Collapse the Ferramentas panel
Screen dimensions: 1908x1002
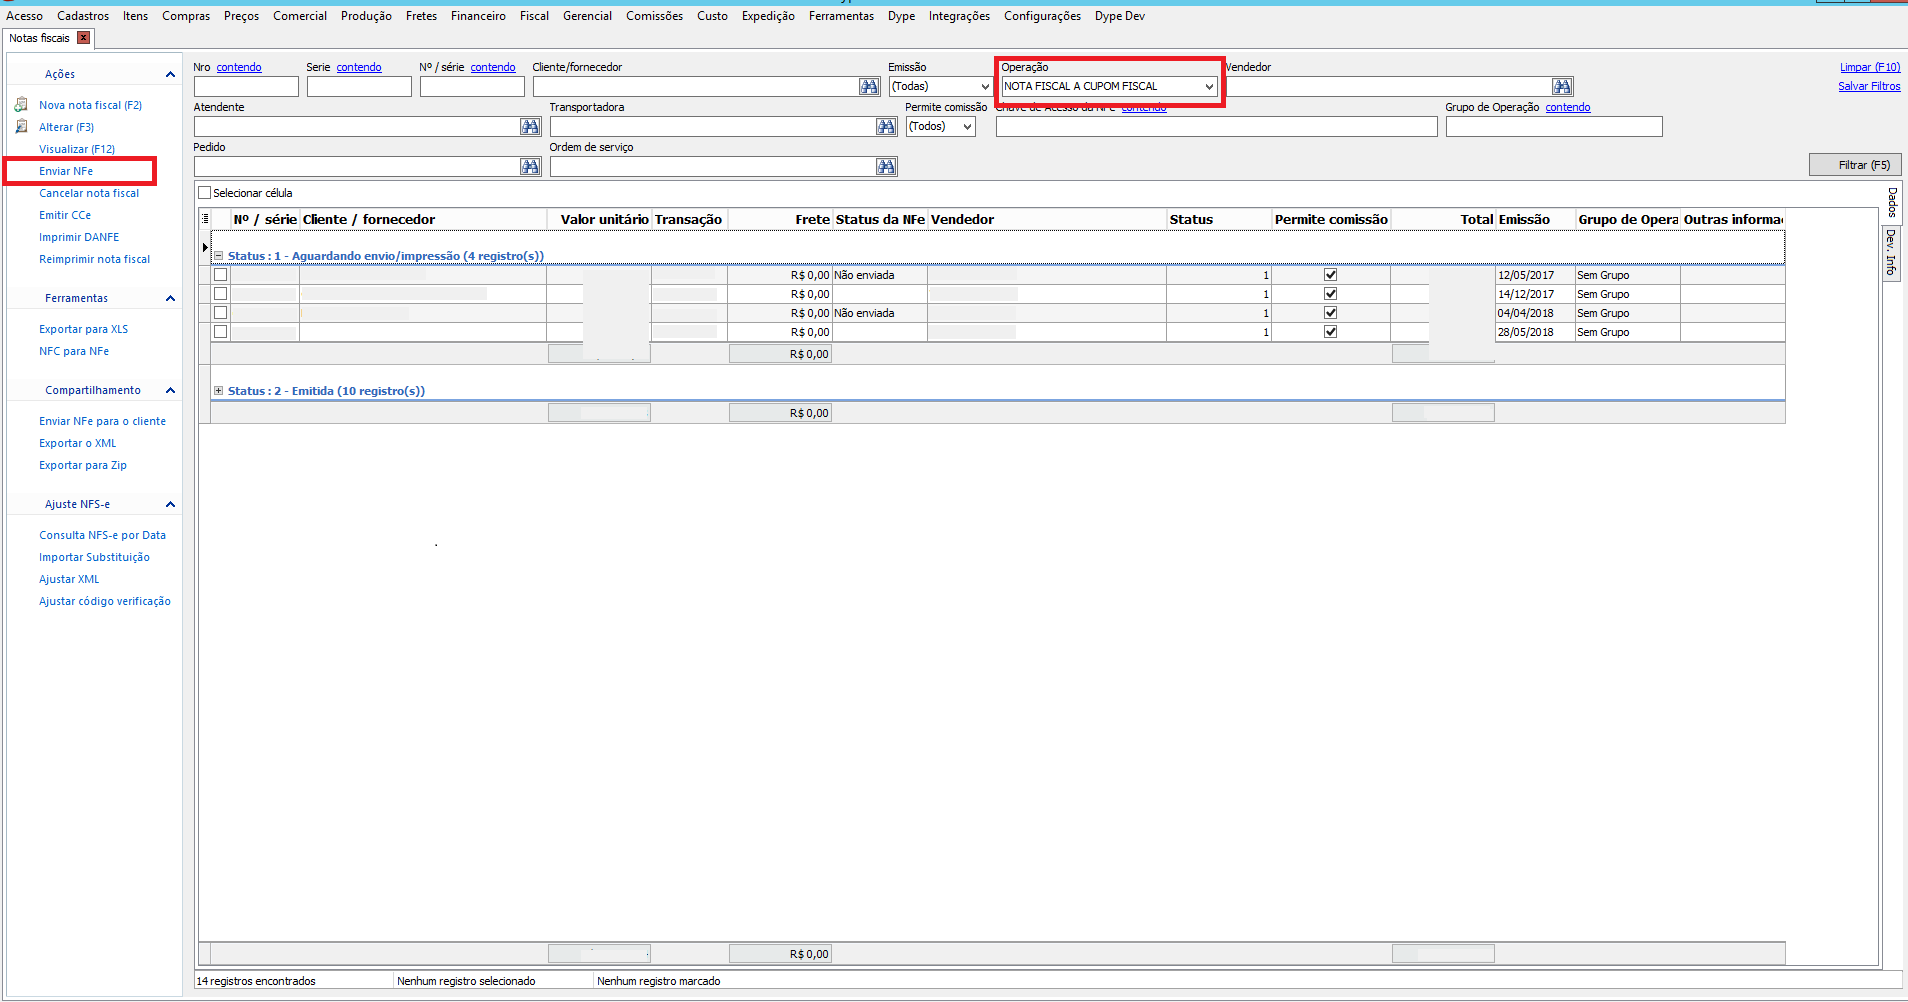(x=170, y=298)
